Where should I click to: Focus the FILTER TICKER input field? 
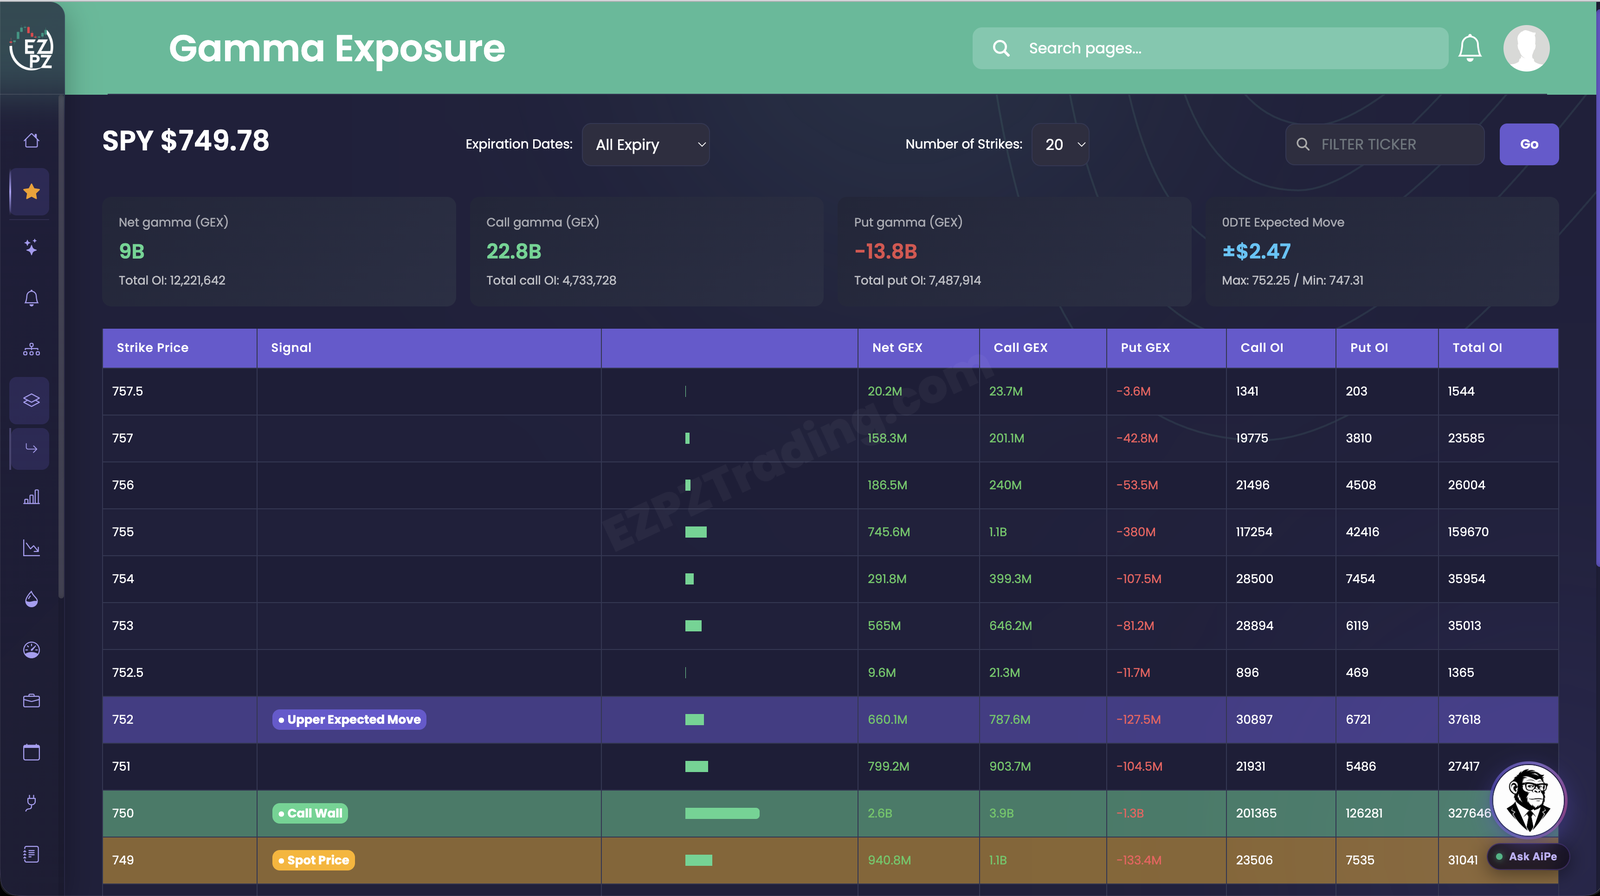tap(1385, 144)
